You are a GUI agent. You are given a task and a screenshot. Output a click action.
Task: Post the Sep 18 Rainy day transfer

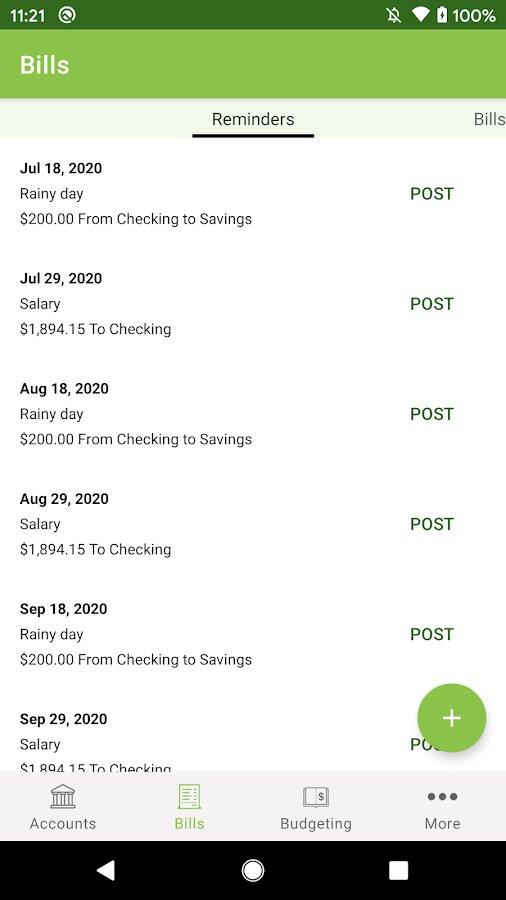(432, 635)
